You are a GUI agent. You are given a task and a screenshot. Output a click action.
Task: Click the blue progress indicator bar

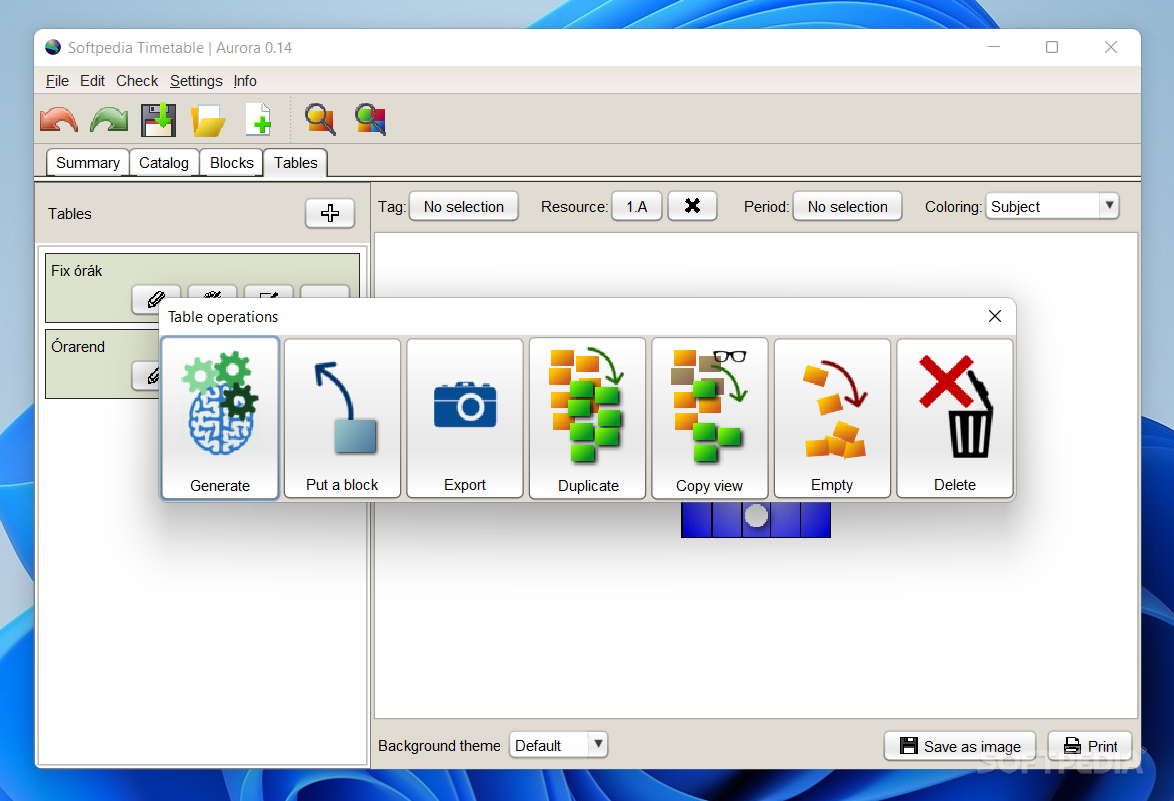[755, 519]
